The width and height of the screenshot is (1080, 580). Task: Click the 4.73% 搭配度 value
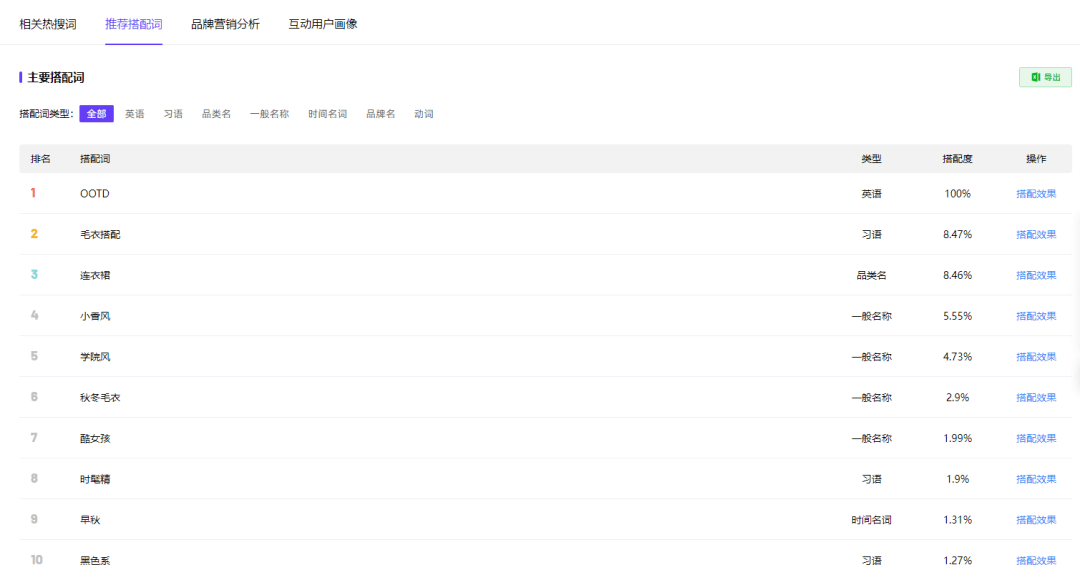[x=957, y=357]
